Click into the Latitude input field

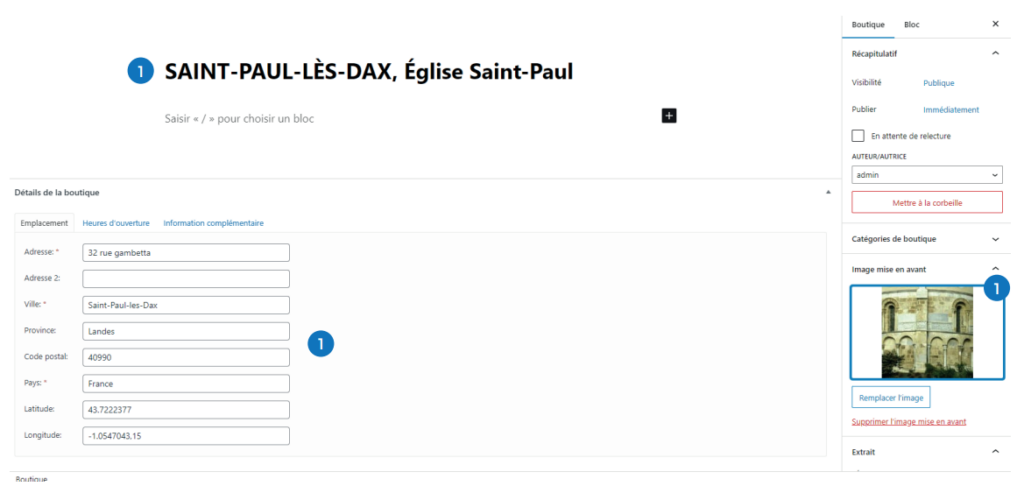185,409
